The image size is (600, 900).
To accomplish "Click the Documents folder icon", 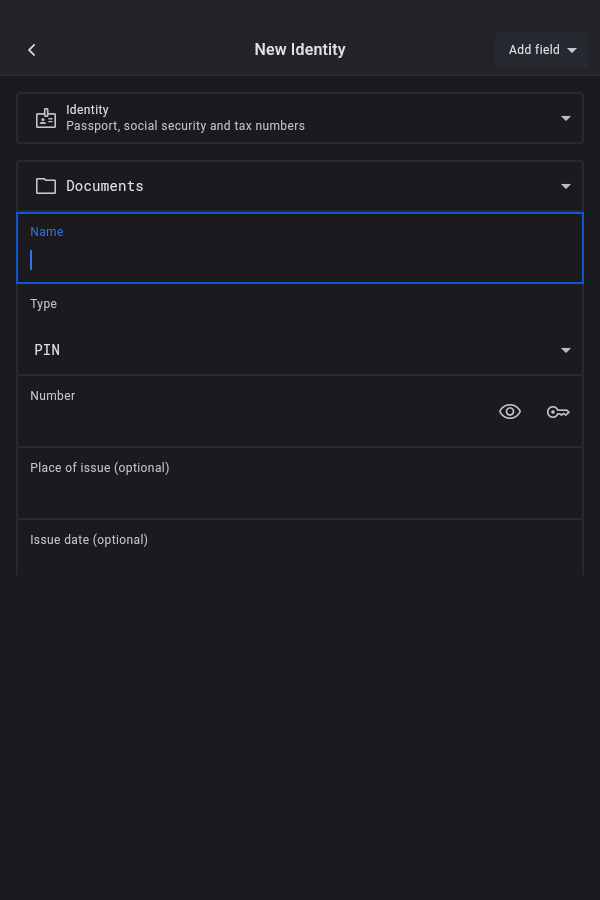I will 46,186.
